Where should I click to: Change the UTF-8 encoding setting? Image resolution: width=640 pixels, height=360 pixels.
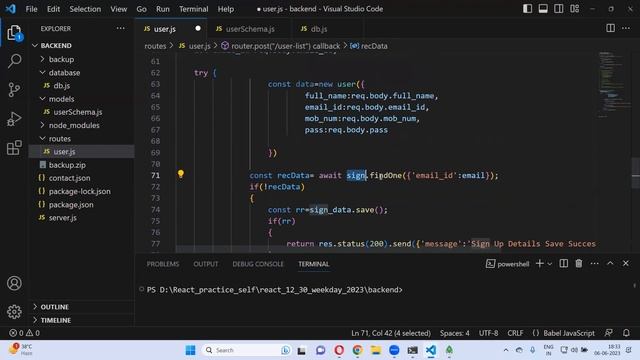[488, 333]
